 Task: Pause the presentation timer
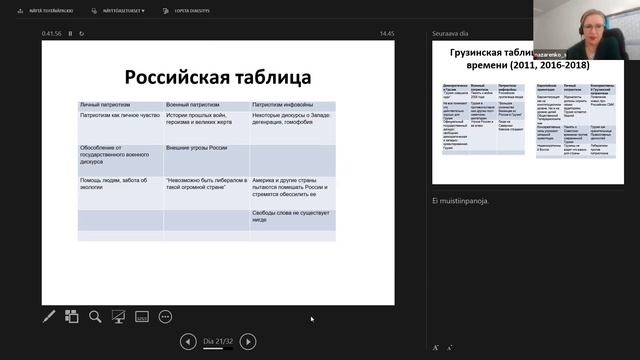click(x=70, y=33)
